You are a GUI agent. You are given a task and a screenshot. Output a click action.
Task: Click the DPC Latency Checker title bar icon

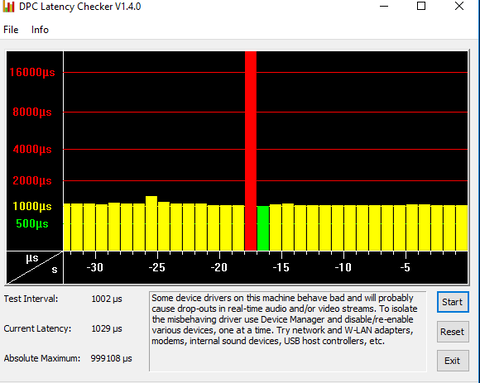coord(9,7)
